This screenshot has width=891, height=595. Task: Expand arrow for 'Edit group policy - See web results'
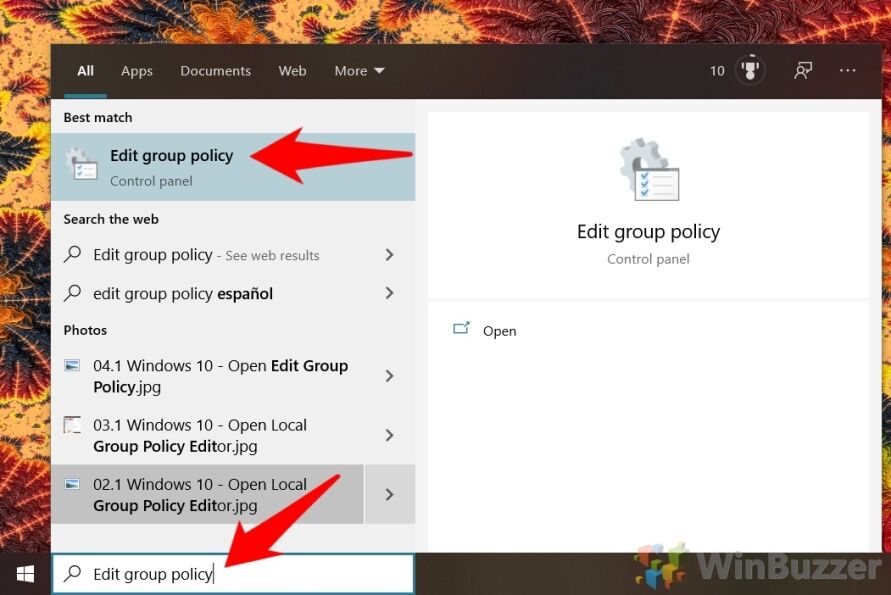click(389, 255)
